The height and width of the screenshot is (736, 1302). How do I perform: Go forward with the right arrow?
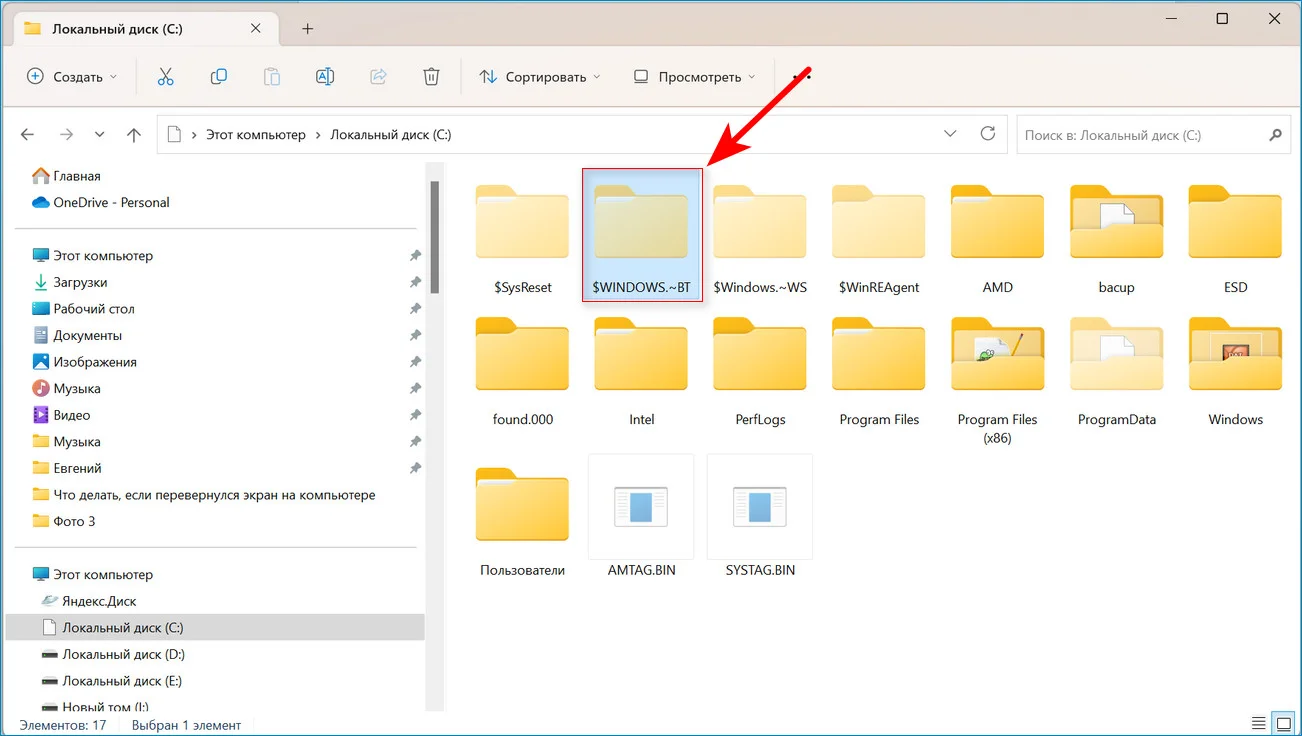pyautogui.click(x=66, y=134)
